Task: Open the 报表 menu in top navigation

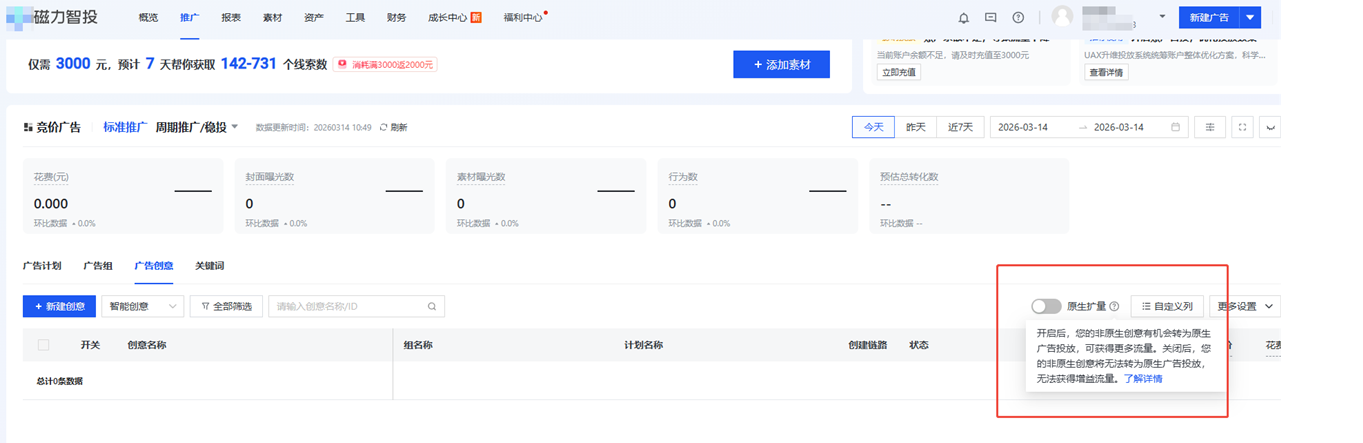Action: click(231, 18)
